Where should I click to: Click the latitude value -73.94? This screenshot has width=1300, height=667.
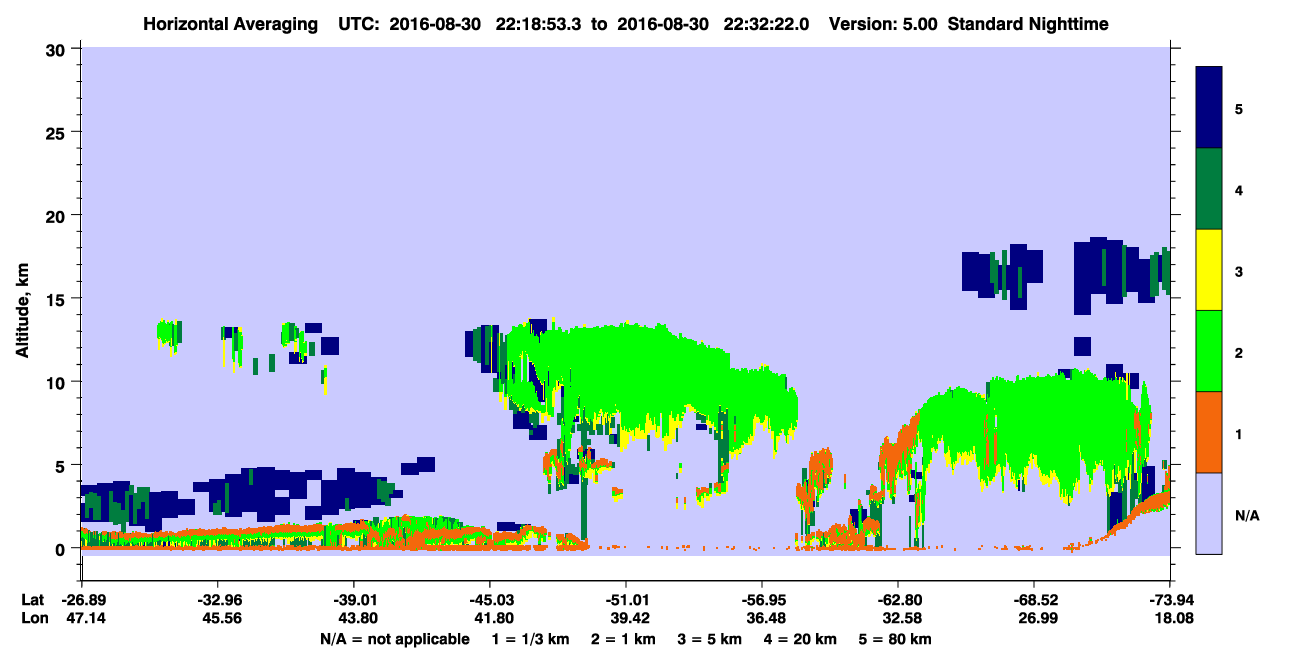coord(1170,600)
